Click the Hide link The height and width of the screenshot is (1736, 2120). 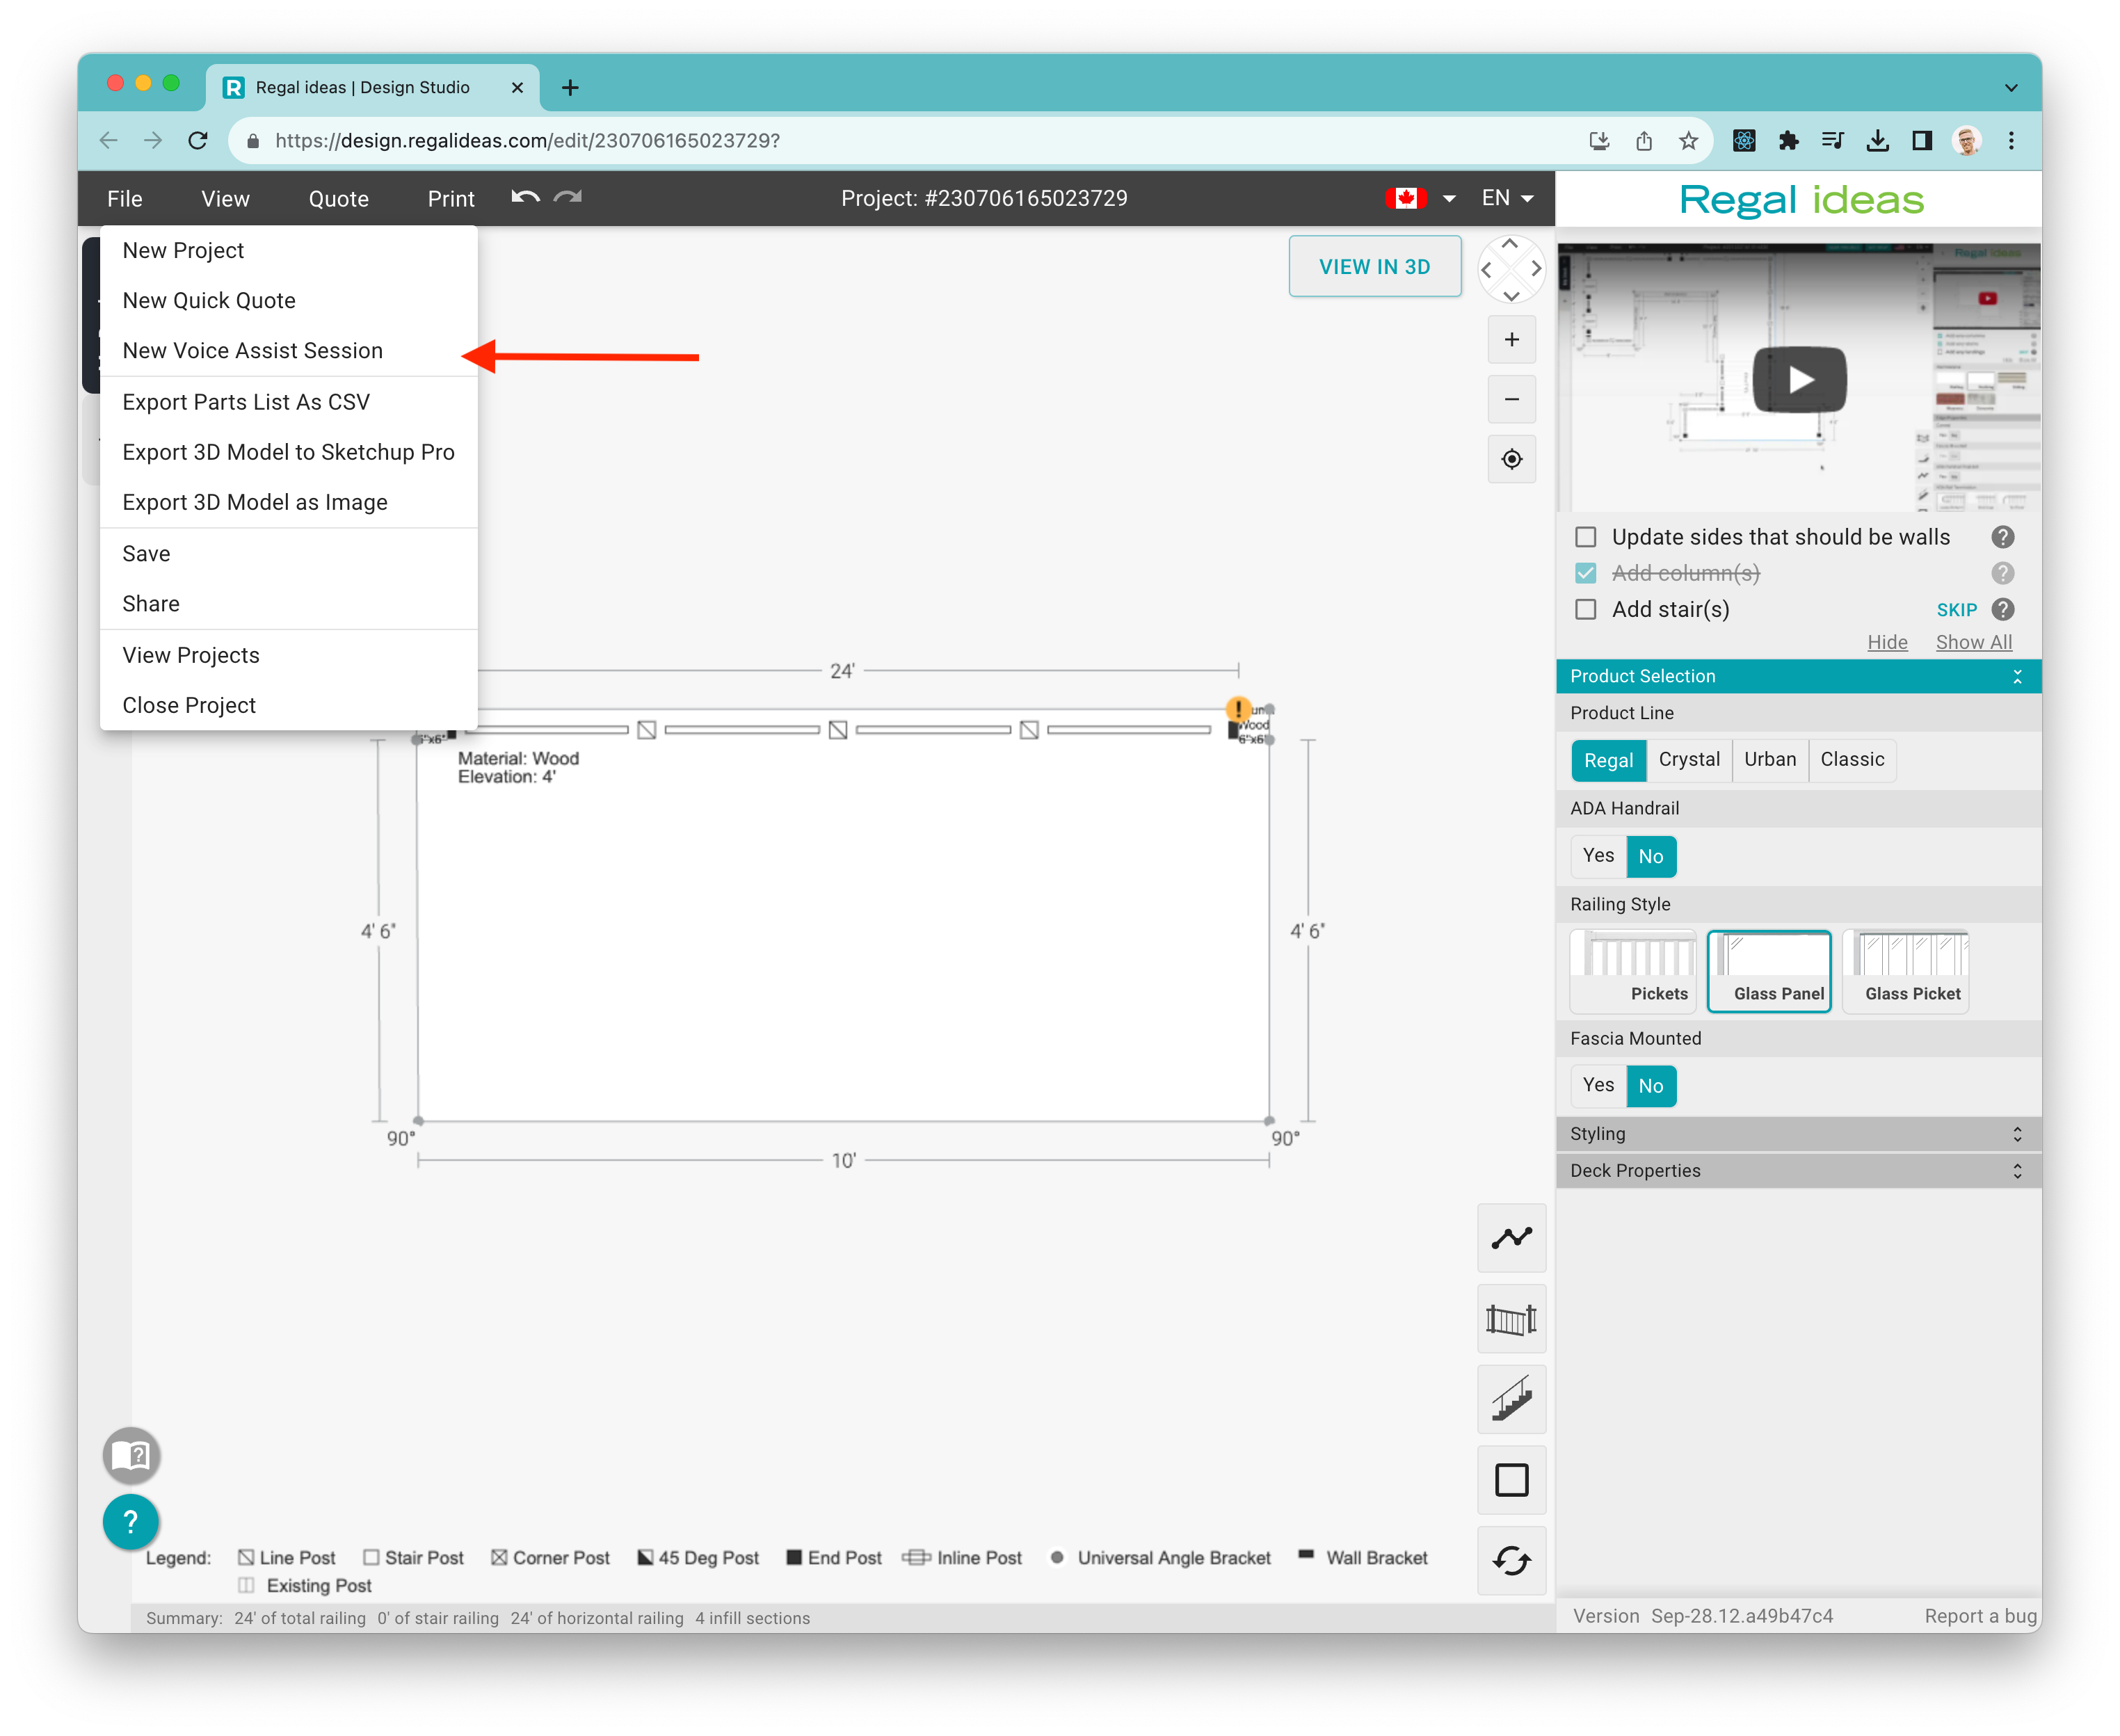click(1887, 642)
